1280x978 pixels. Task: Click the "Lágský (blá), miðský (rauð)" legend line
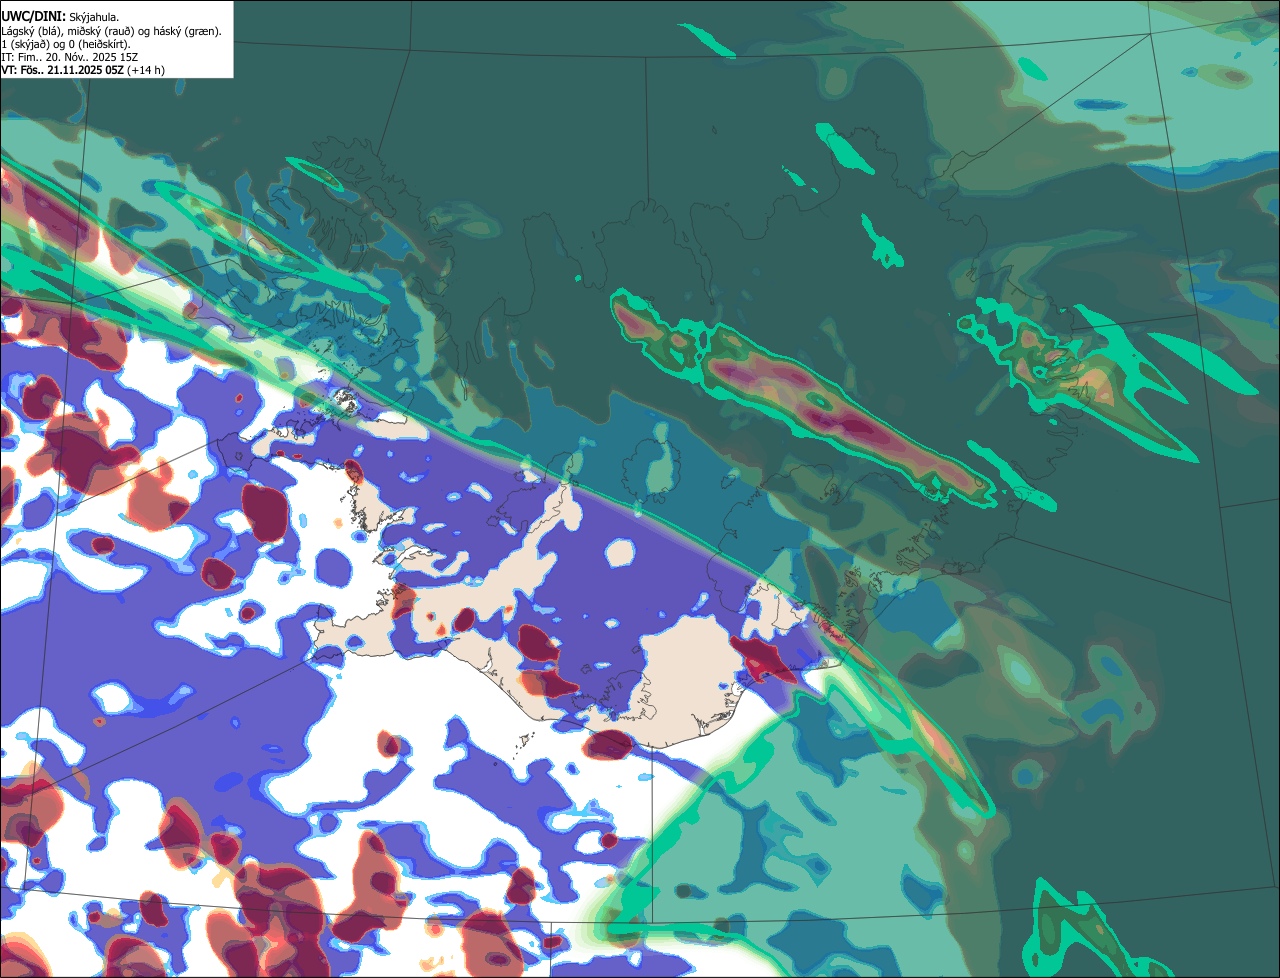coord(112,31)
